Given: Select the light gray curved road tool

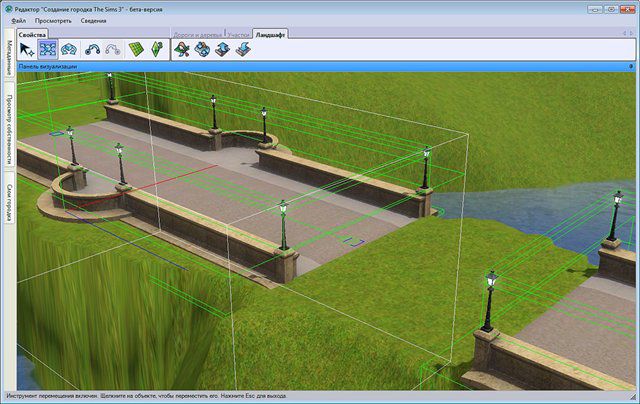Looking at the screenshot, I should [x=113, y=49].
